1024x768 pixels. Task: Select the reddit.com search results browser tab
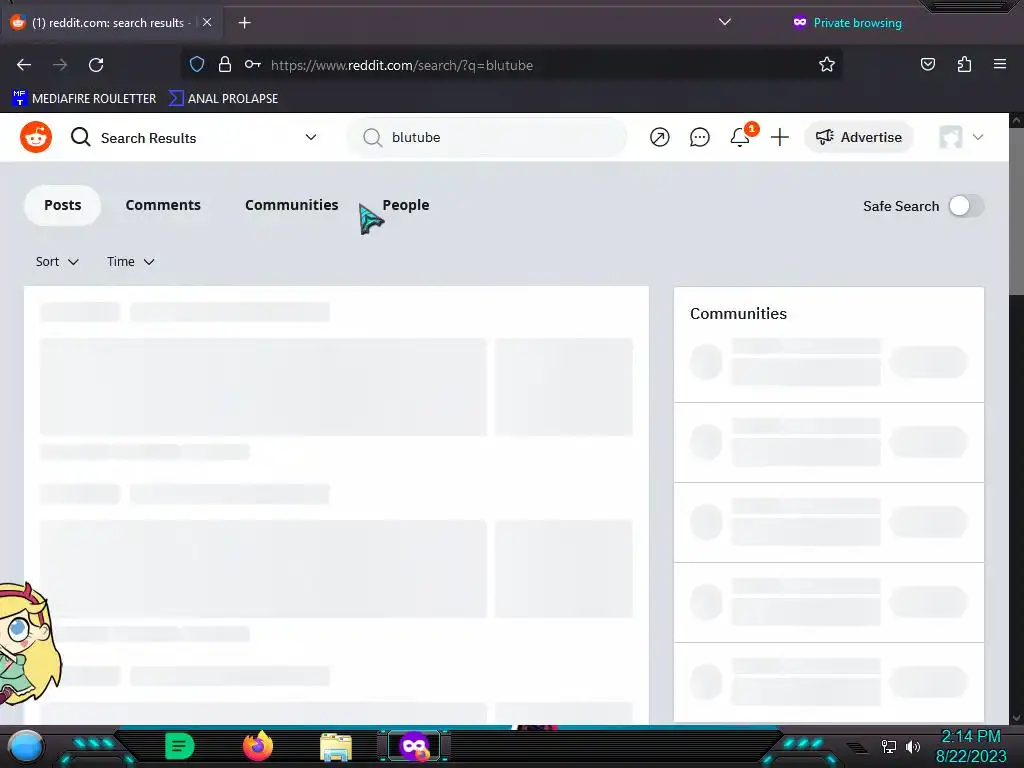pos(110,22)
